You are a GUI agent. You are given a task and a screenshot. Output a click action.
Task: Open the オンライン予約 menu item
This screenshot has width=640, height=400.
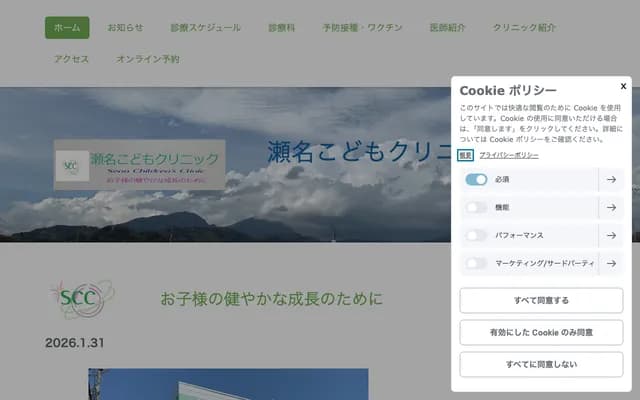pos(147,59)
